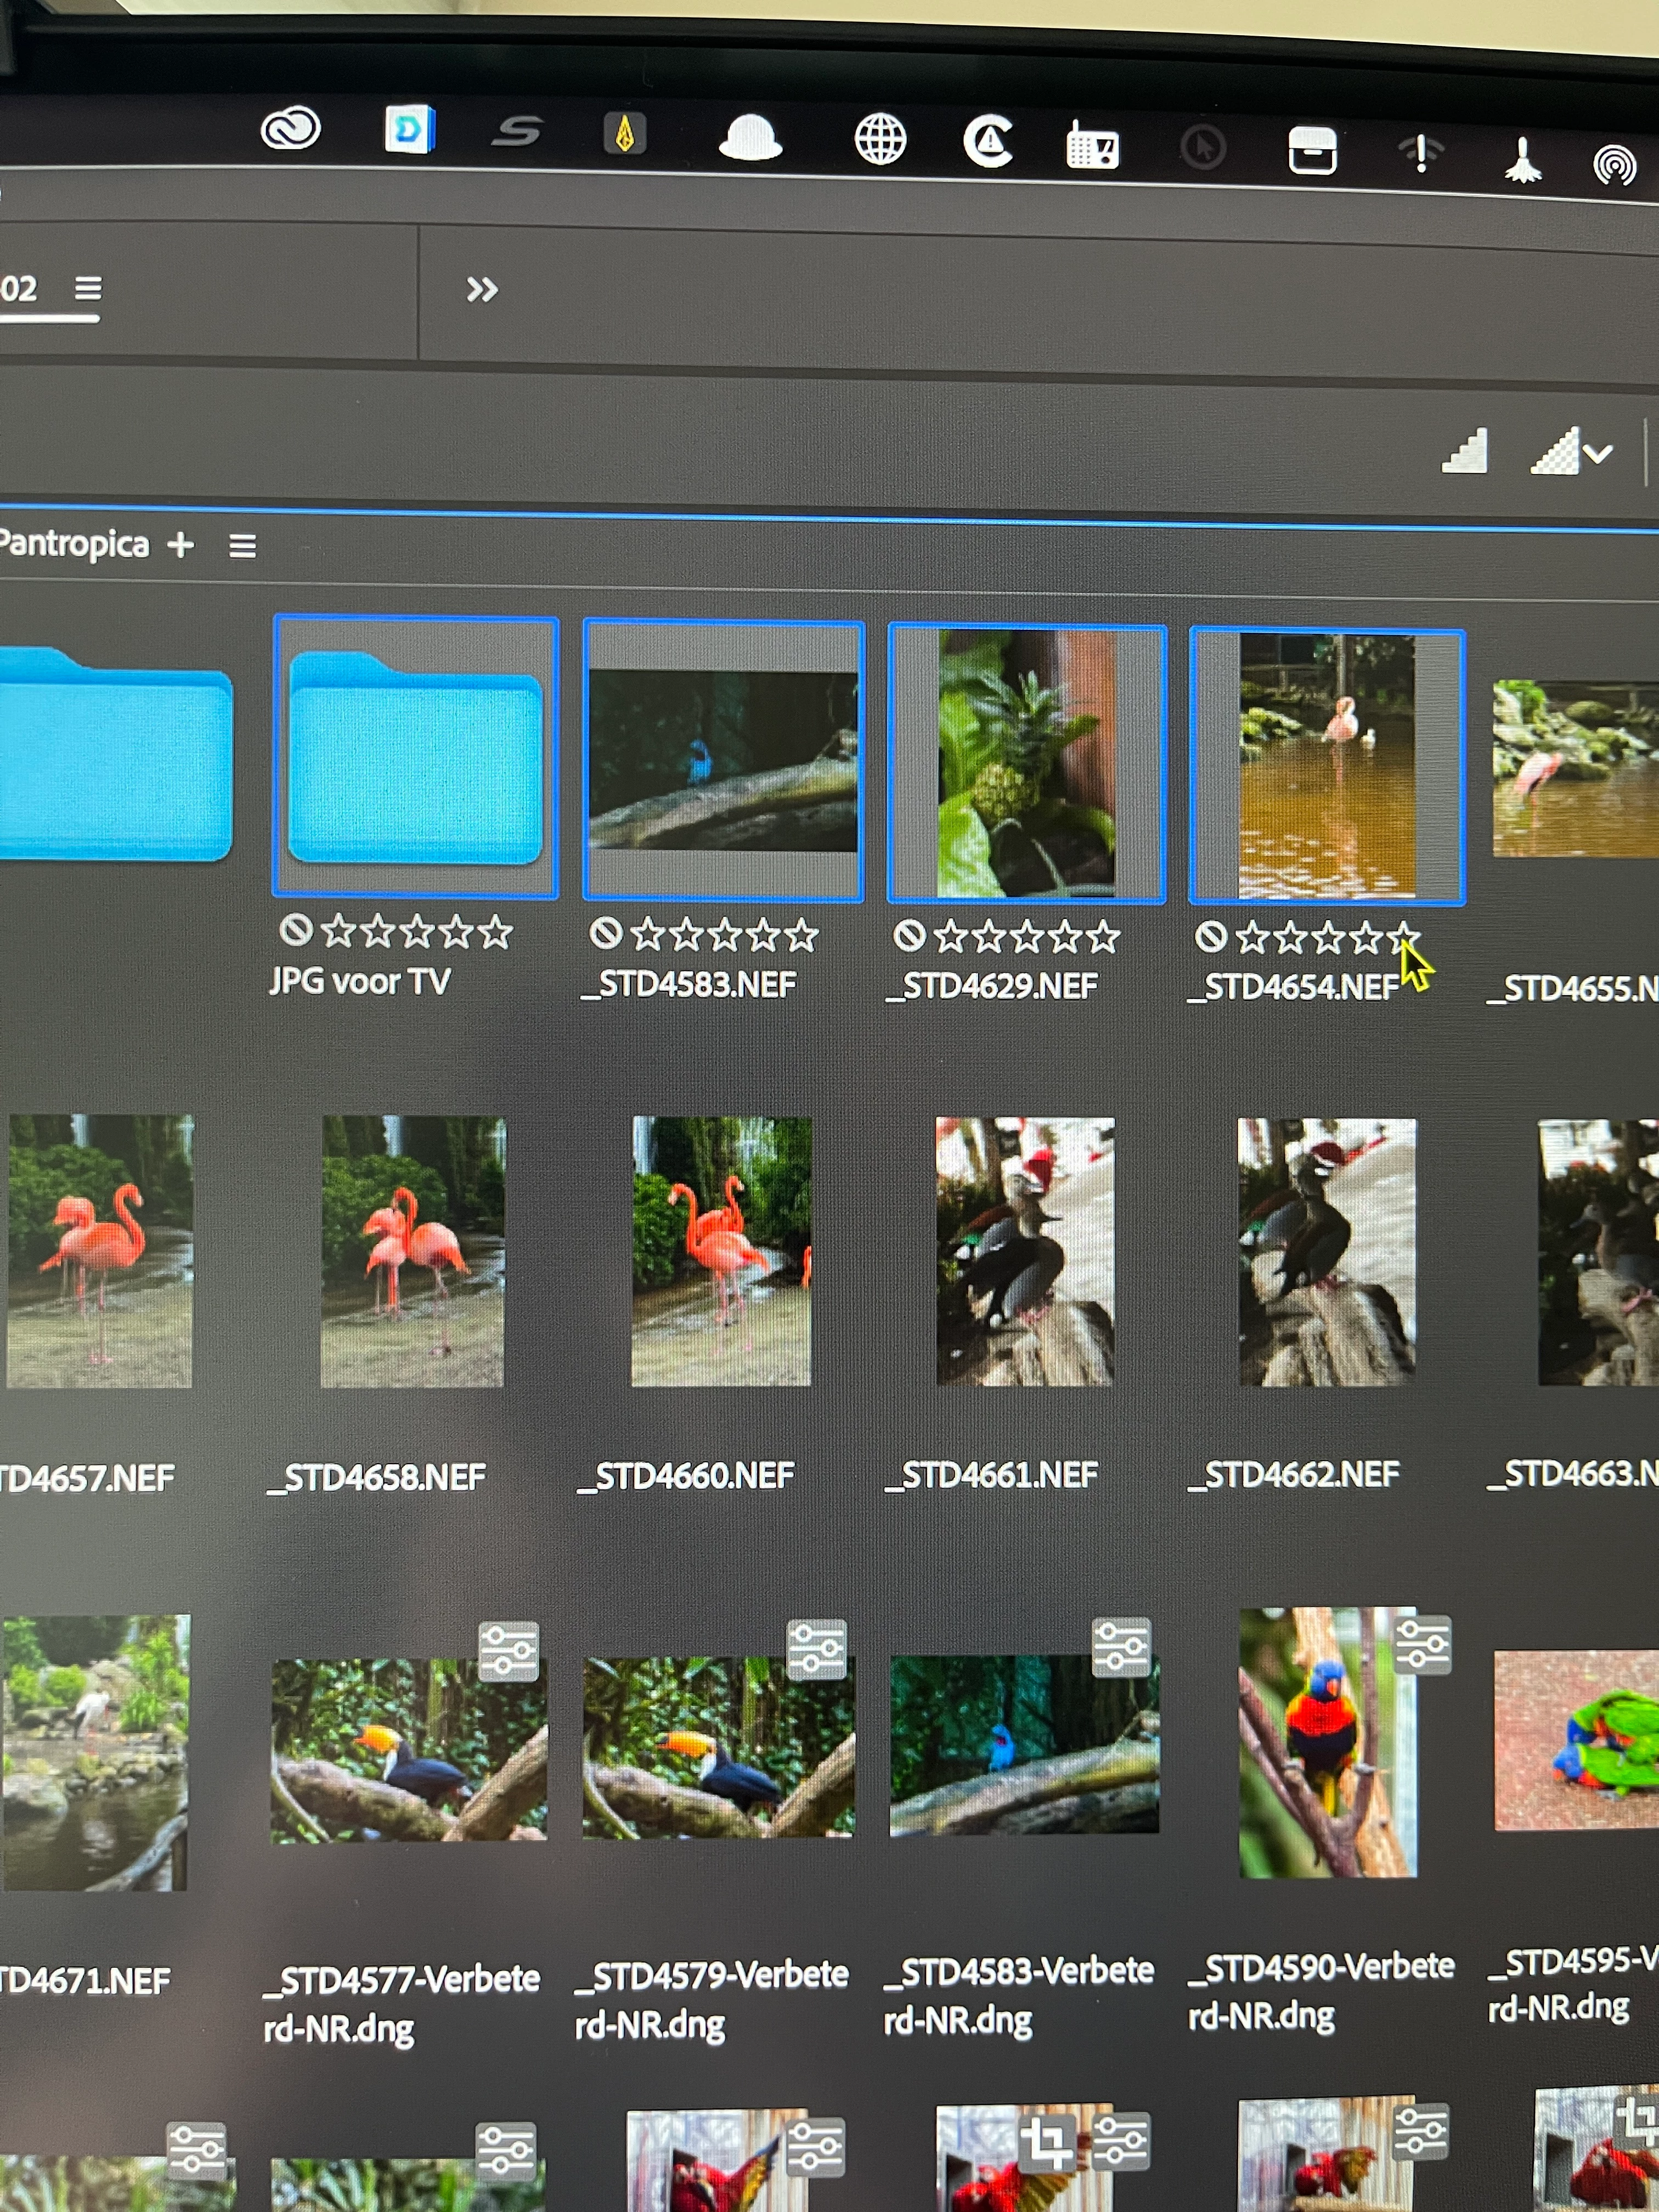Select the Pantropica content tab
Screen dimensions: 1659x2212
point(75,544)
